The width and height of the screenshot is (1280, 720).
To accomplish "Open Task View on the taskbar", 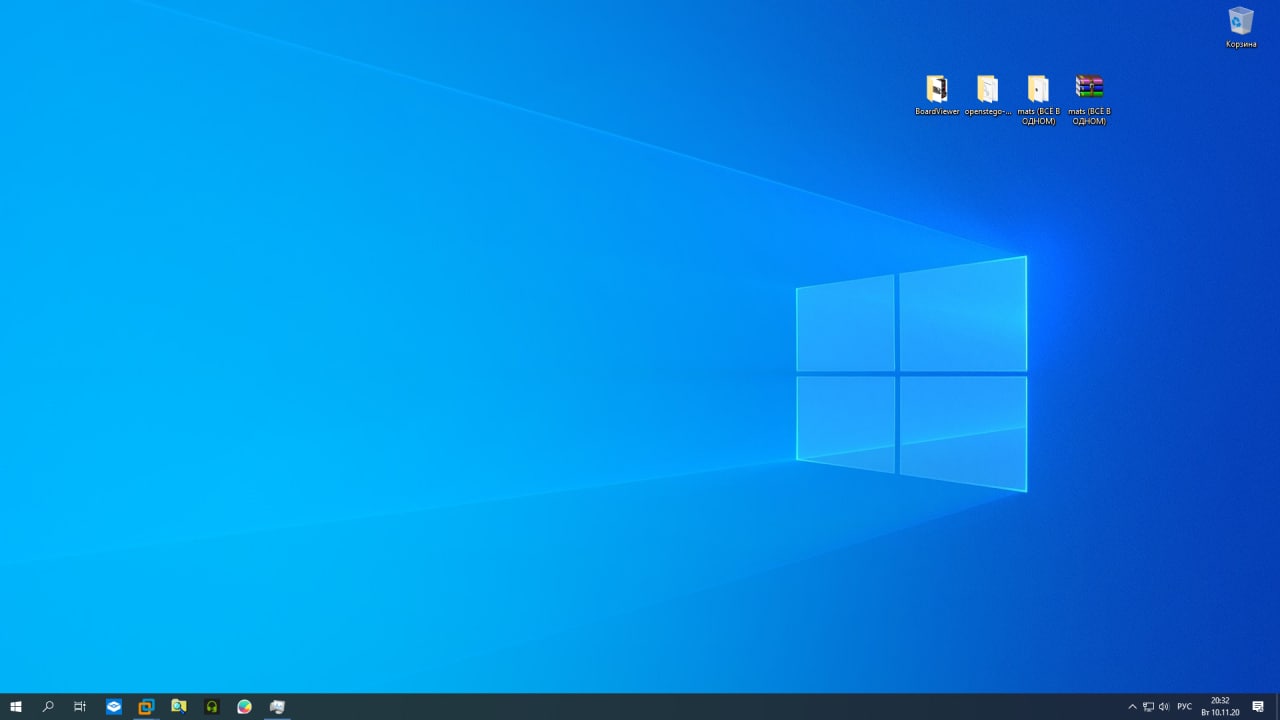I will (80, 707).
